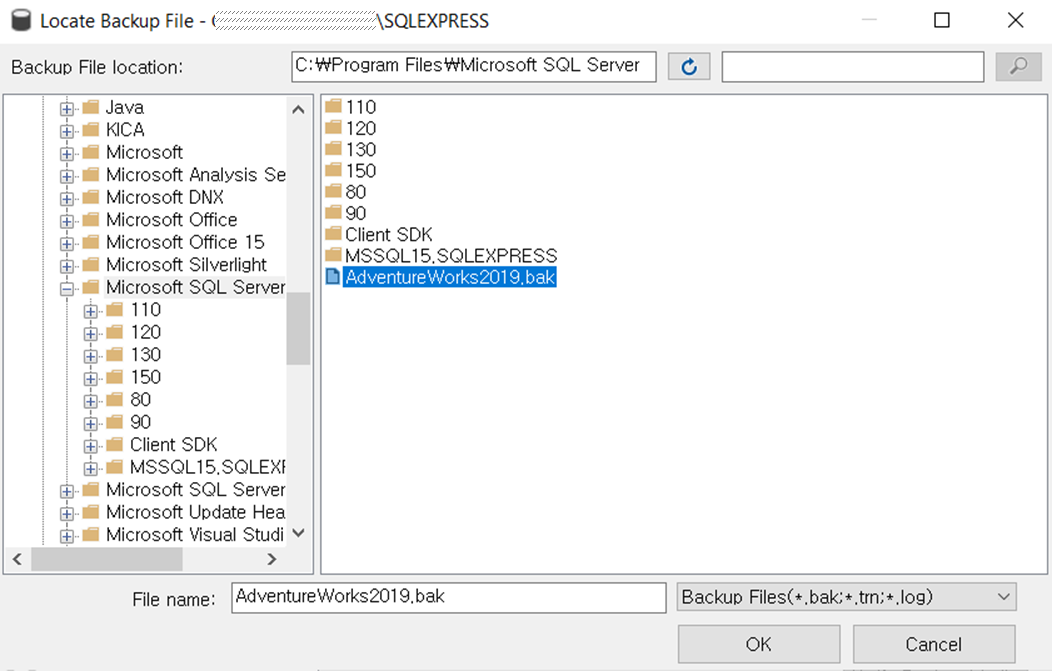Click the File name input field
The image size is (1052, 671).
449,597
